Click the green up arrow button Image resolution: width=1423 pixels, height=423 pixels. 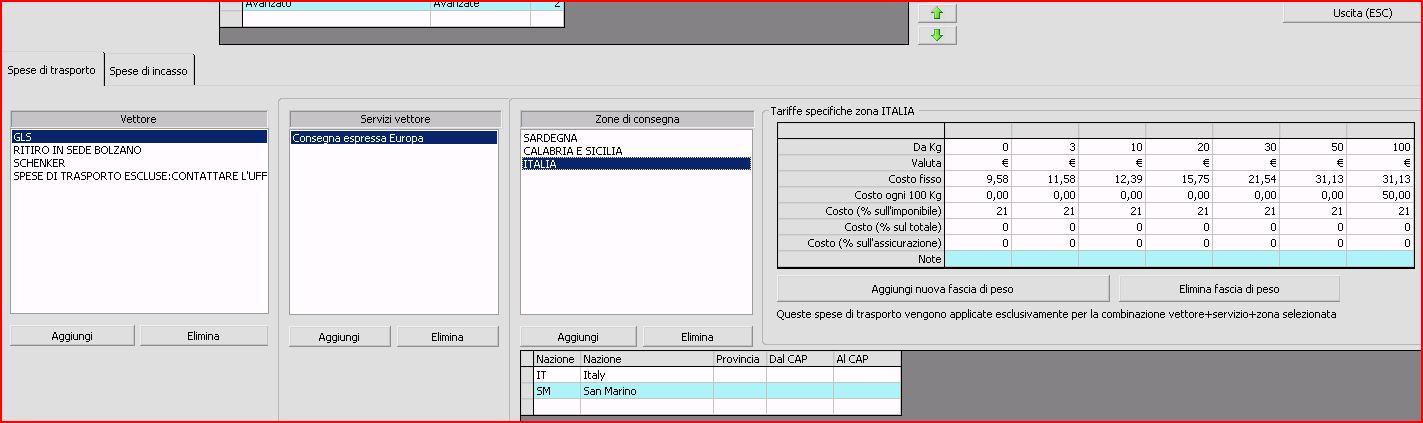coord(937,13)
